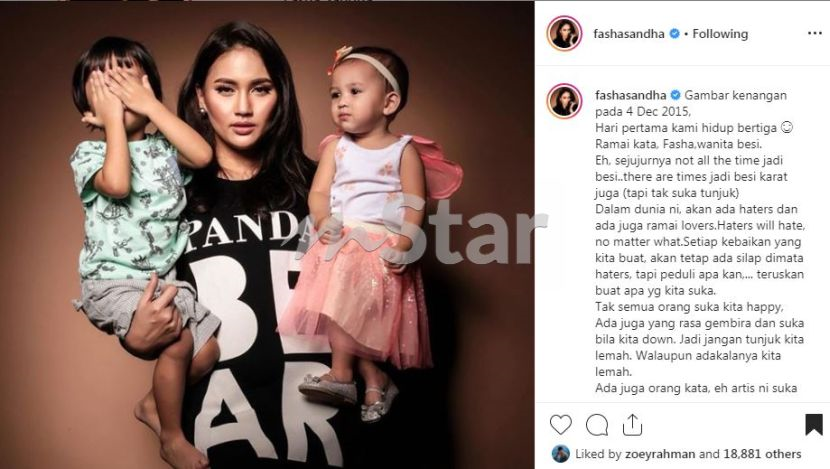Image resolution: width=830 pixels, height=469 pixels.
Task: Click the verified badge in the header
Action: click(x=674, y=33)
